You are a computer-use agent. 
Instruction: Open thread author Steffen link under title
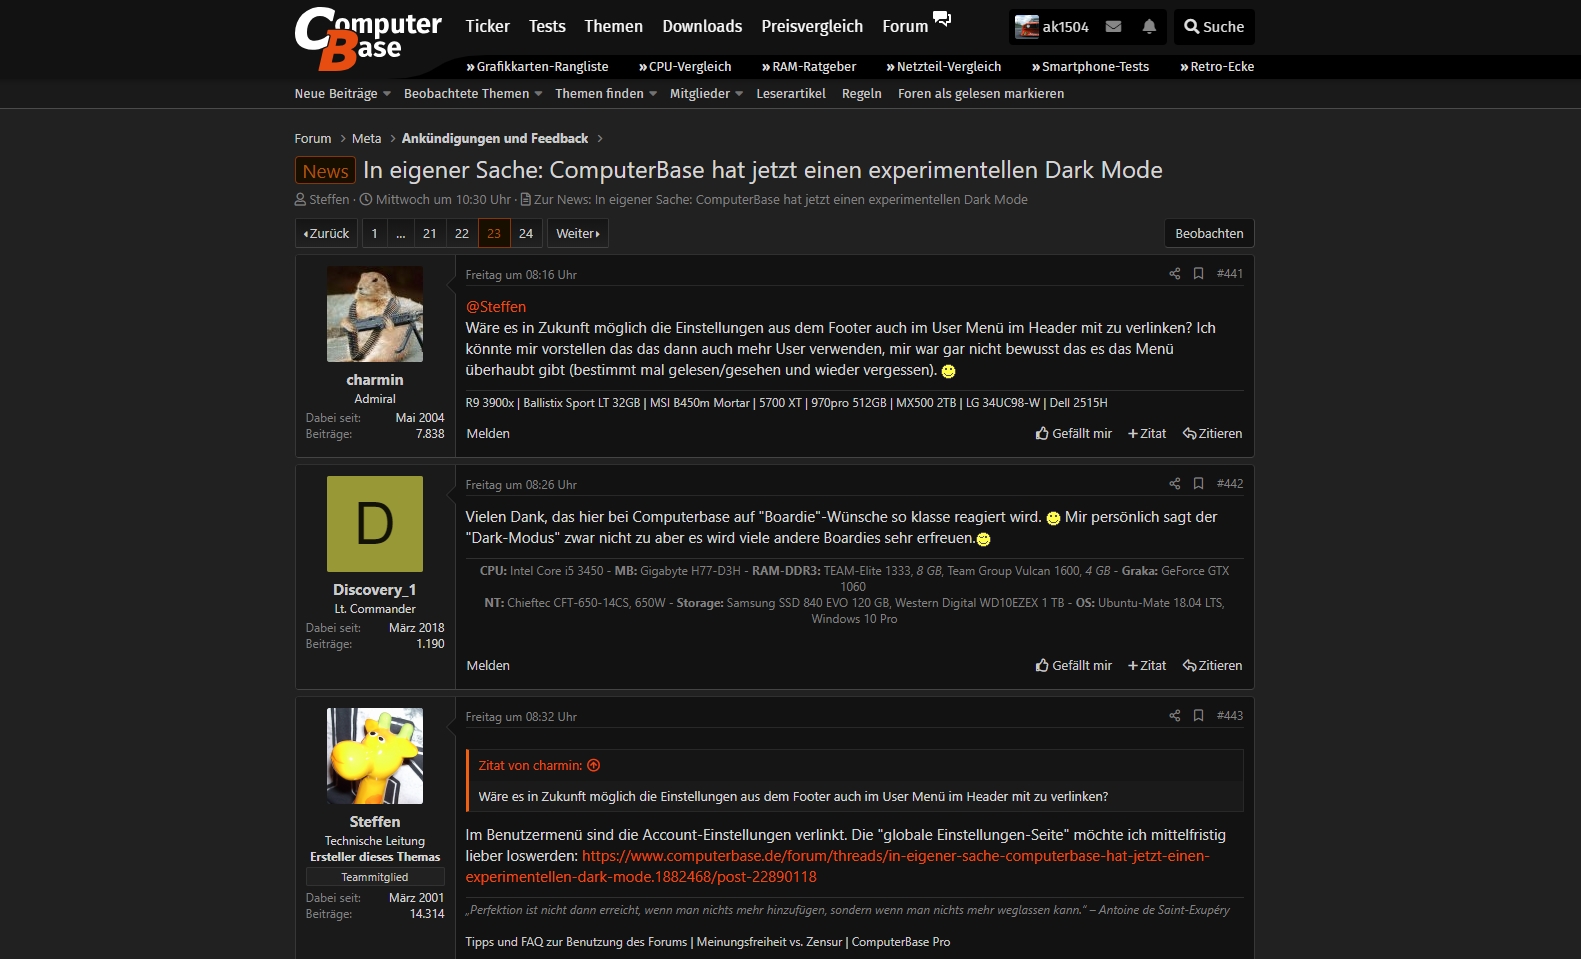point(329,200)
